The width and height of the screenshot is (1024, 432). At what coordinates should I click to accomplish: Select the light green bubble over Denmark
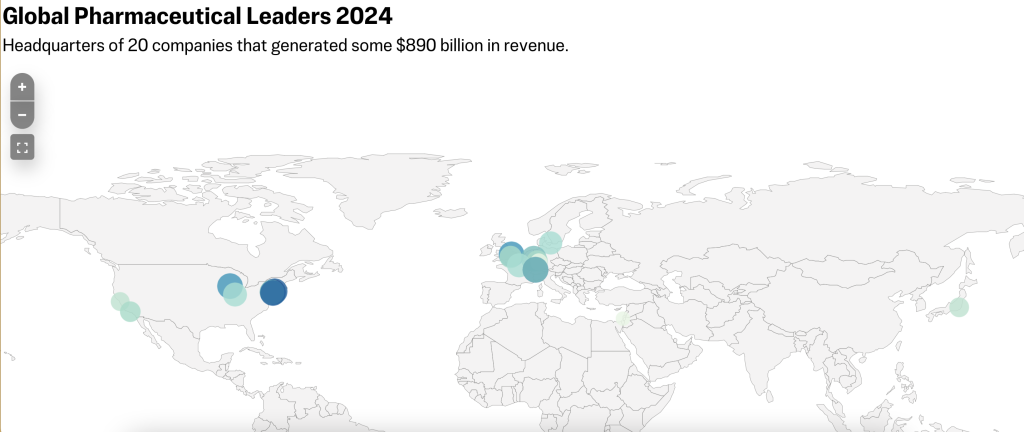point(550,243)
